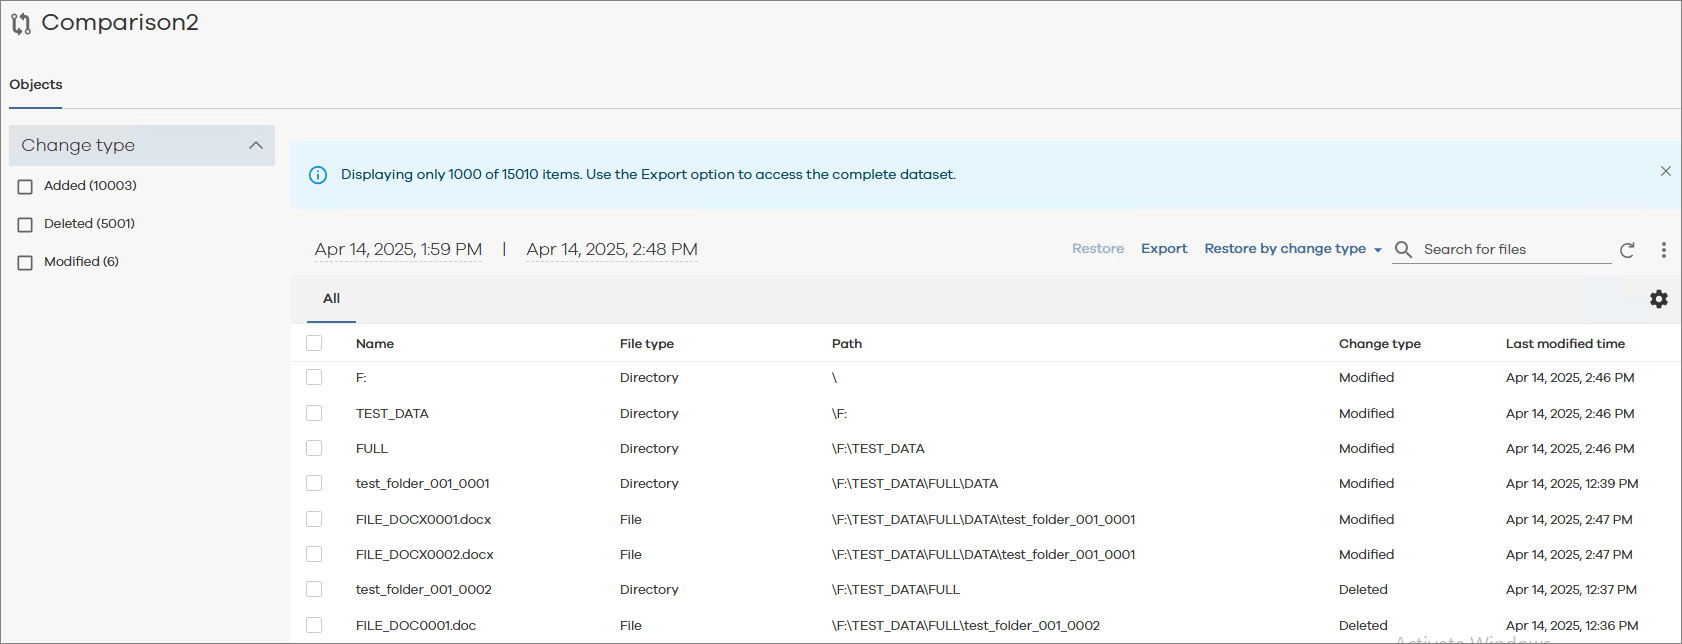Open Restore by change type dropdown
Viewport: 1682px width, 644px height.
tap(1292, 249)
